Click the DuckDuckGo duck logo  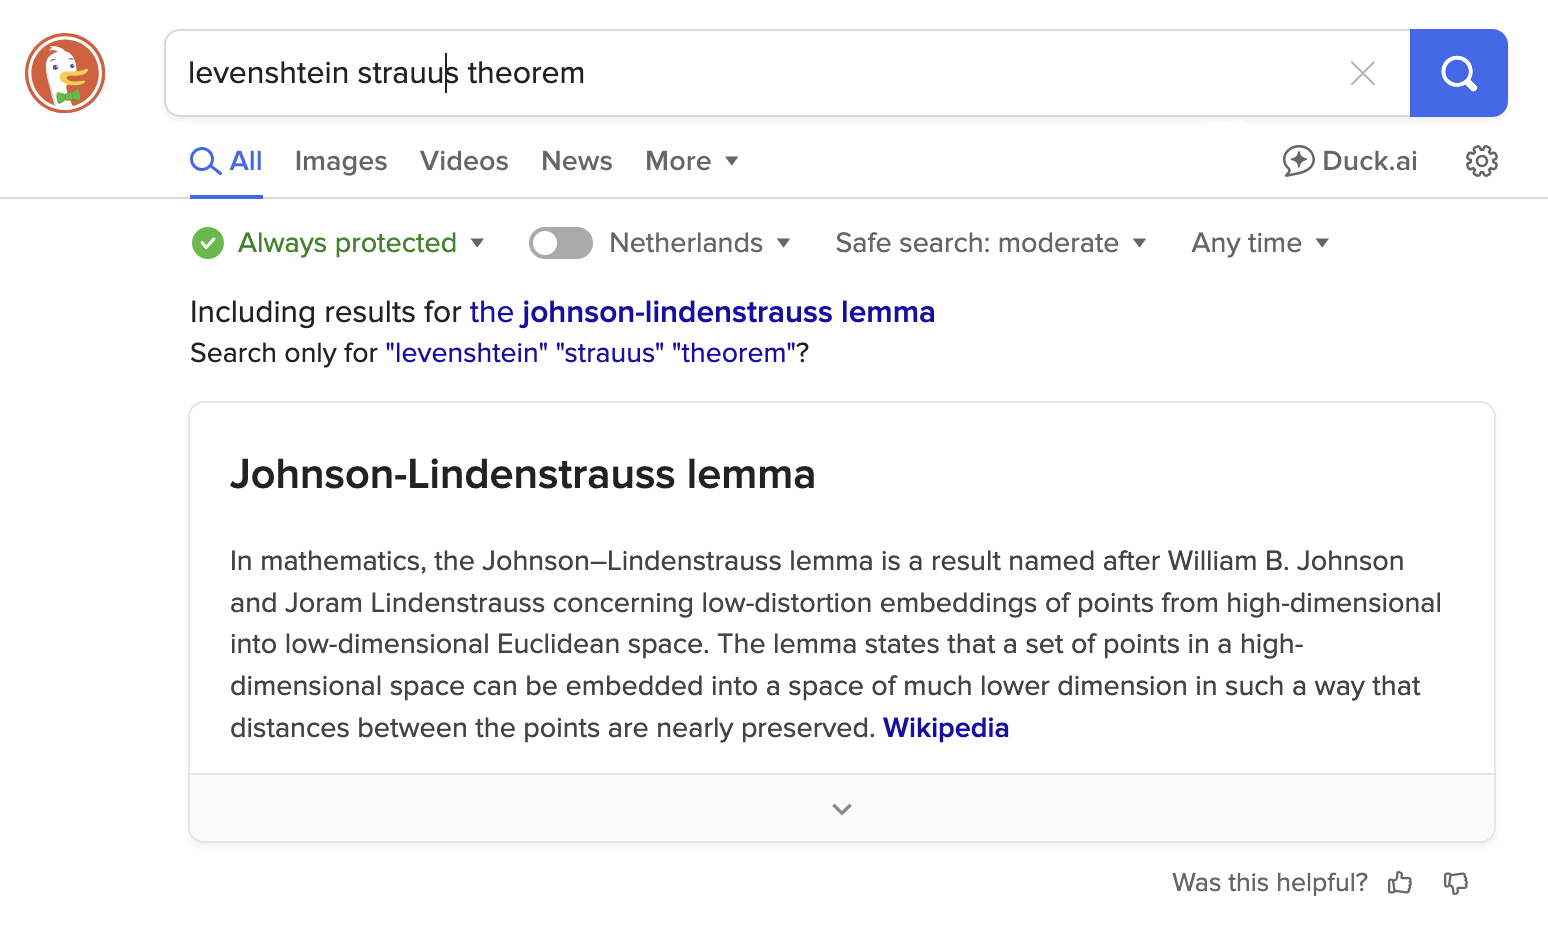pyautogui.click(x=65, y=73)
